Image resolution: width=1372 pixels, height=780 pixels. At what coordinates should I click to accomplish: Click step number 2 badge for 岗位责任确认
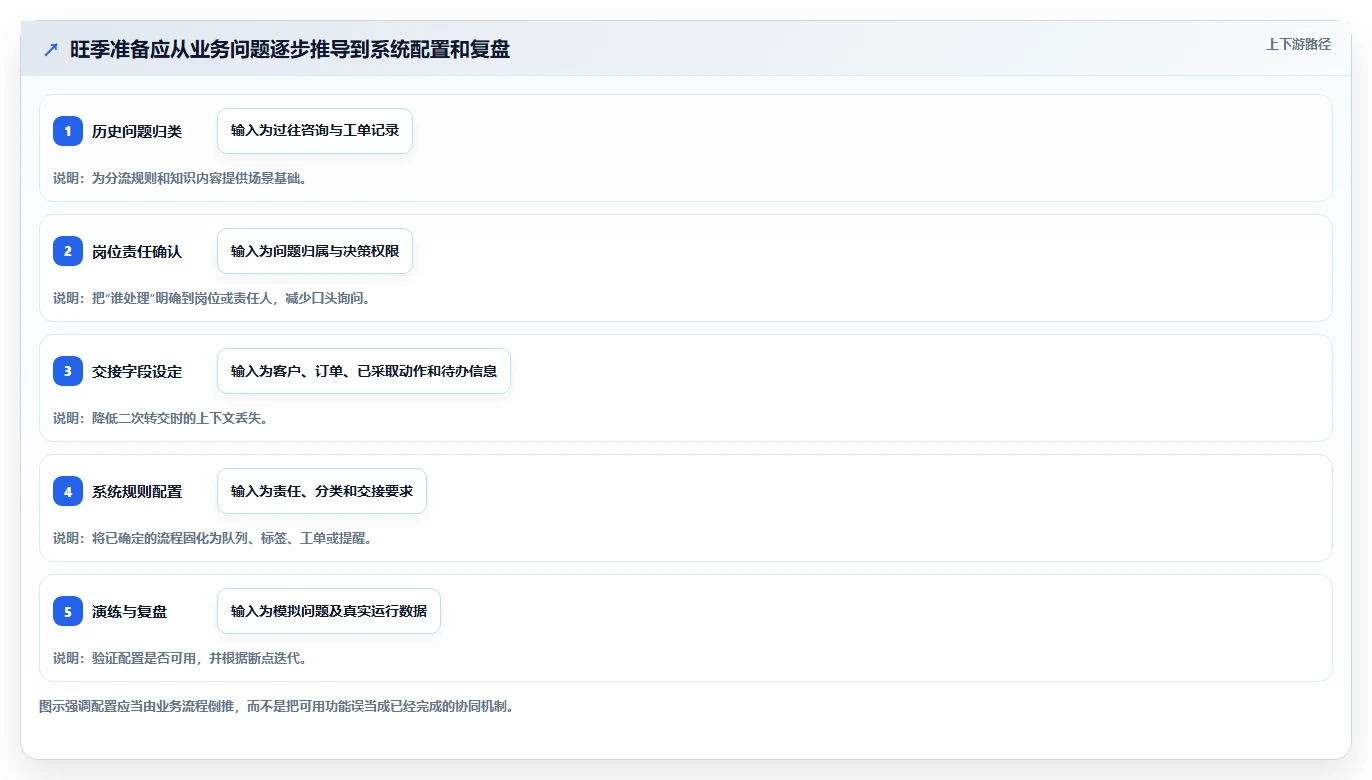(x=68, y=251)
